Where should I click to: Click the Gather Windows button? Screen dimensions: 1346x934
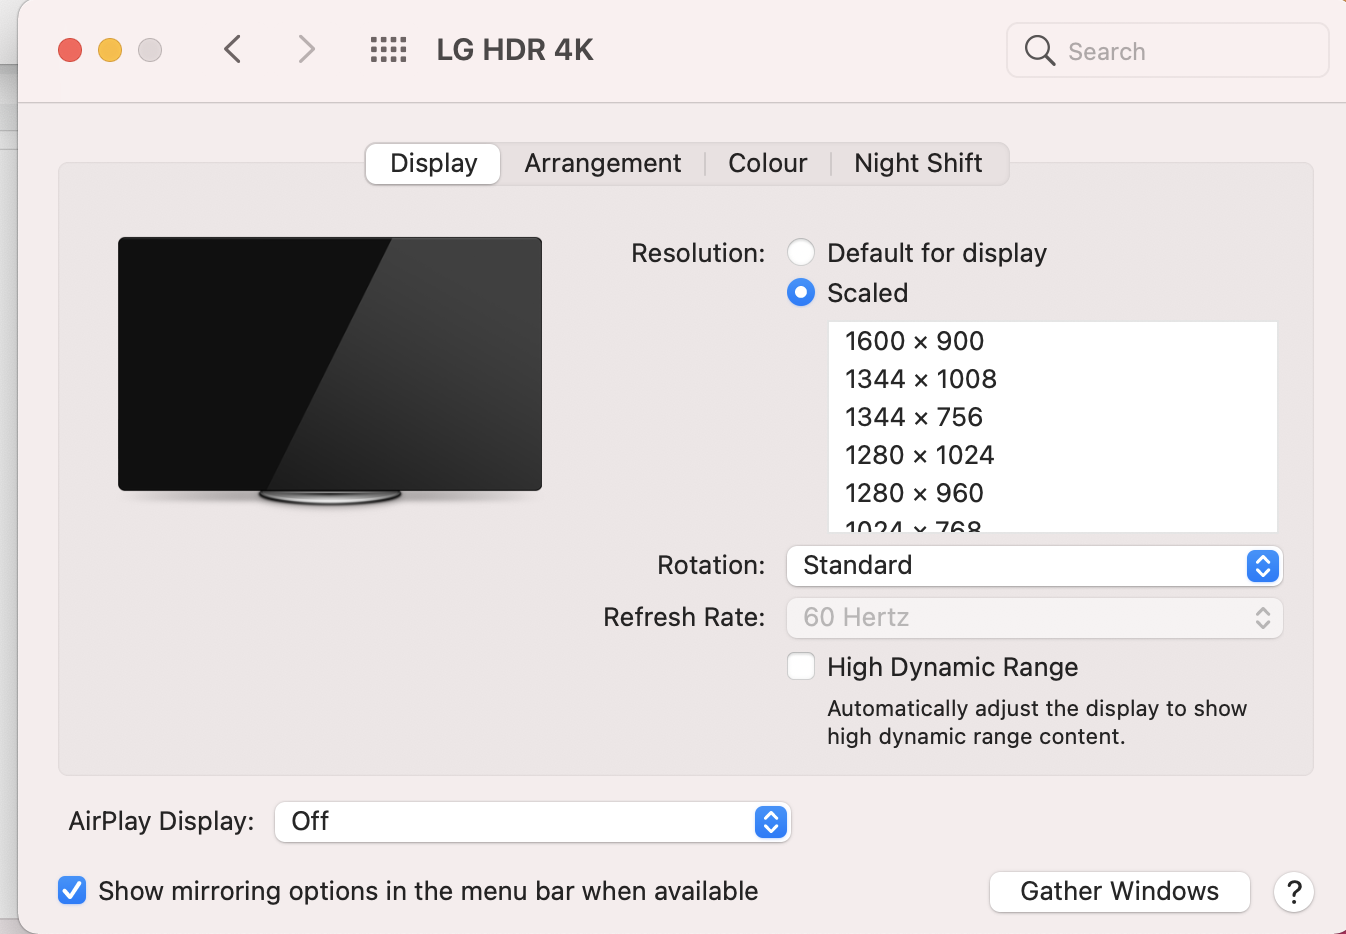point(1119,891)
